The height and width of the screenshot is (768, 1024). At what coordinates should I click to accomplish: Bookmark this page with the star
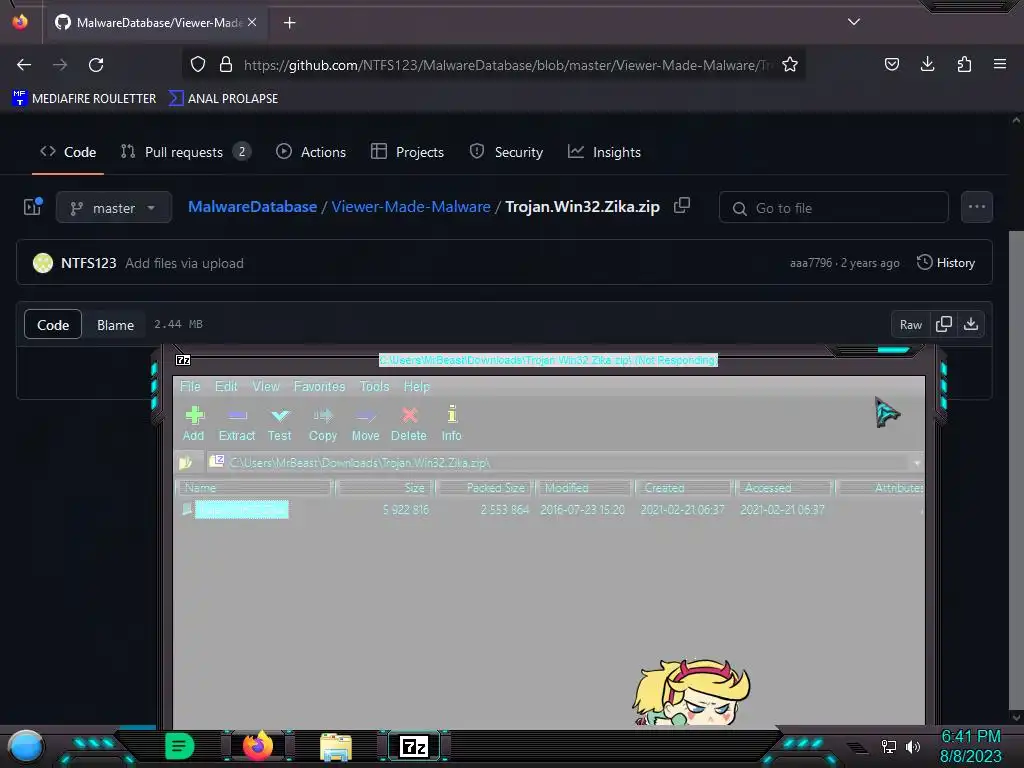(790, 65)
